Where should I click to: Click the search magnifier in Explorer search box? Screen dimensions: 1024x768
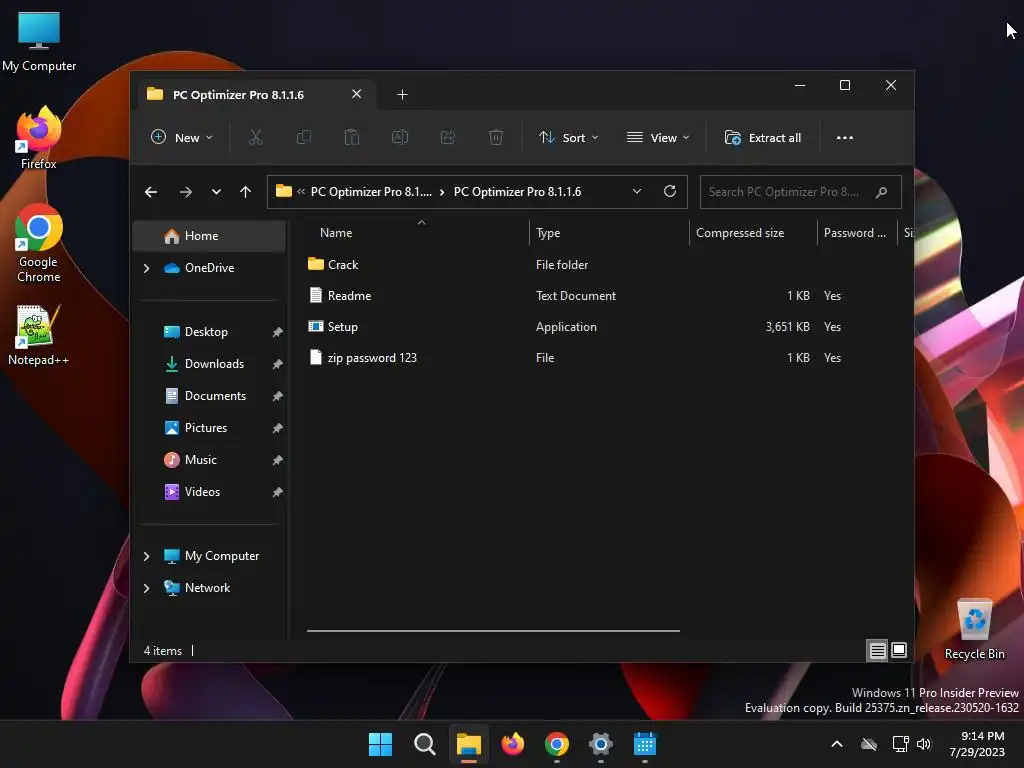coord(881,192)
